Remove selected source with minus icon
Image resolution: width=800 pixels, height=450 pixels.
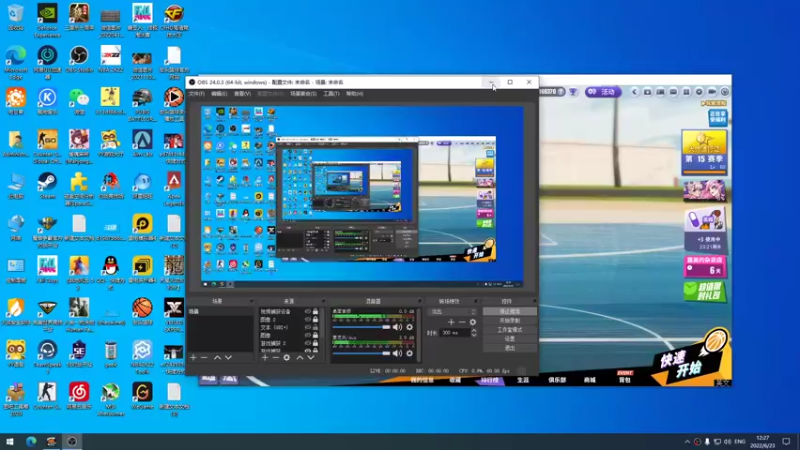pos(276,358)
